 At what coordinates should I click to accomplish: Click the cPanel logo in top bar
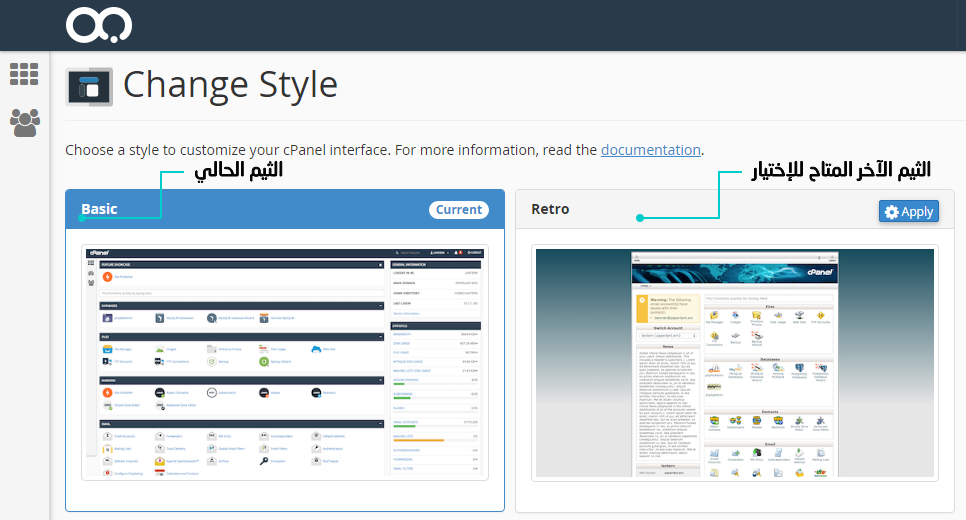pyautogui.click(x=99, y=25)
